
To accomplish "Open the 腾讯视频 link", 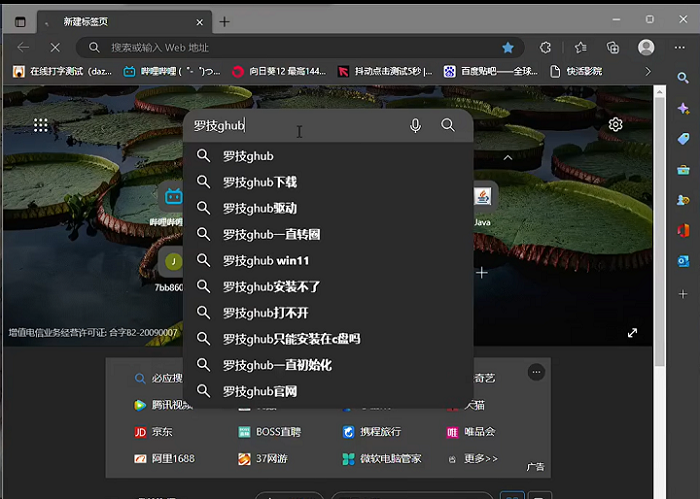I will pyautogui.click(x=163, y=405).
